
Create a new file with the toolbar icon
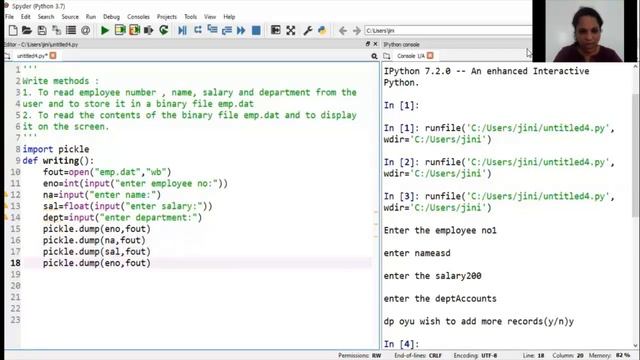[x=13, y=30]
